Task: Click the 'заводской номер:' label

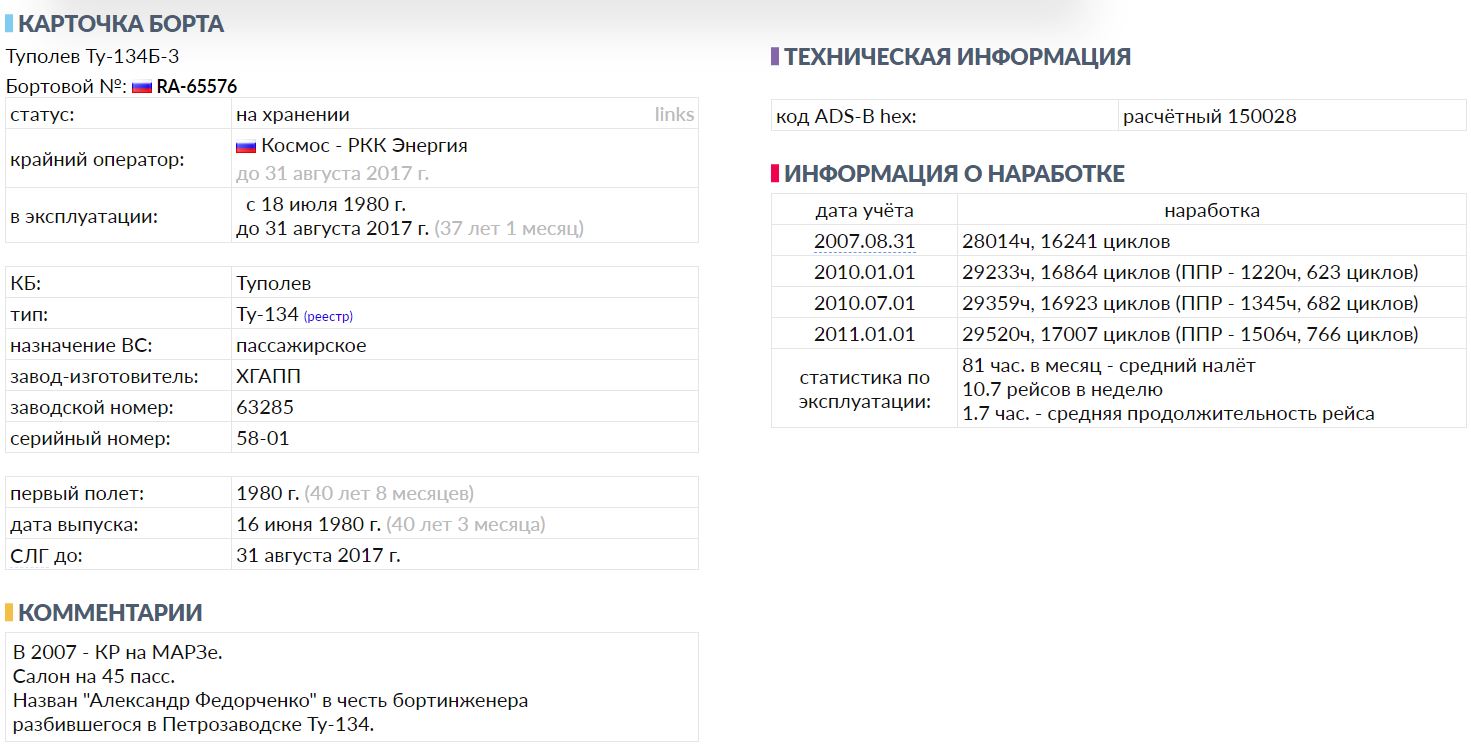Action: tap(92, 408)
